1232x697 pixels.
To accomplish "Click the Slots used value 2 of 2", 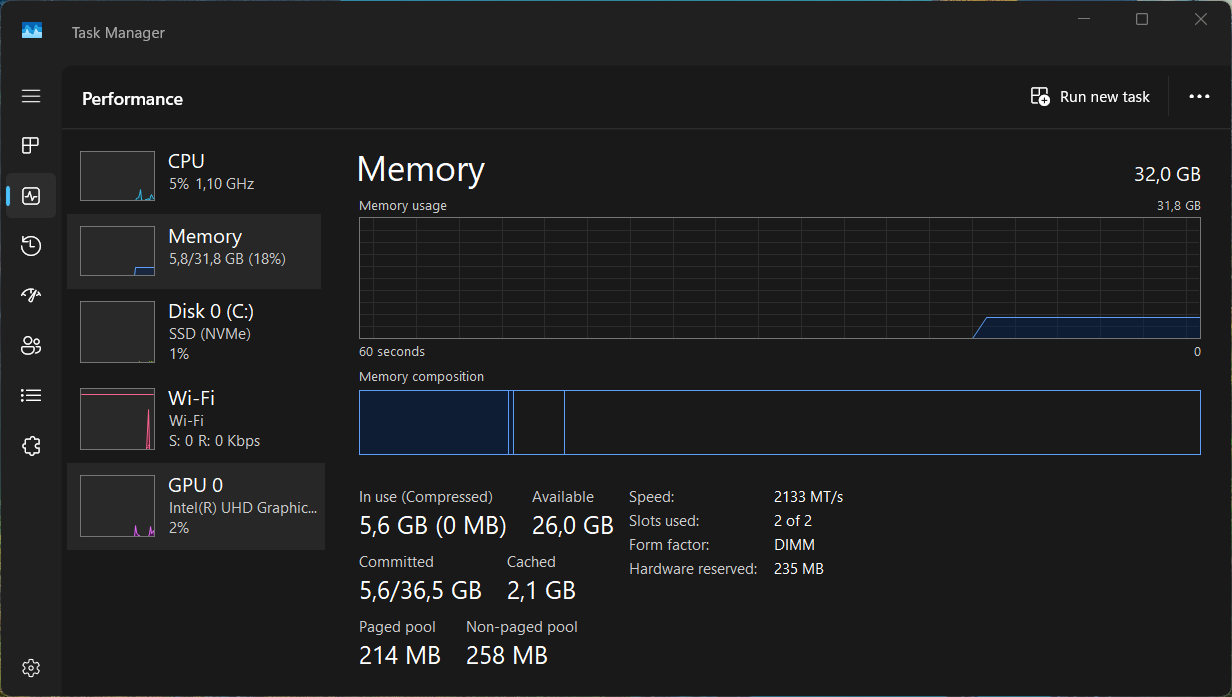I will (x=793, y=521).
